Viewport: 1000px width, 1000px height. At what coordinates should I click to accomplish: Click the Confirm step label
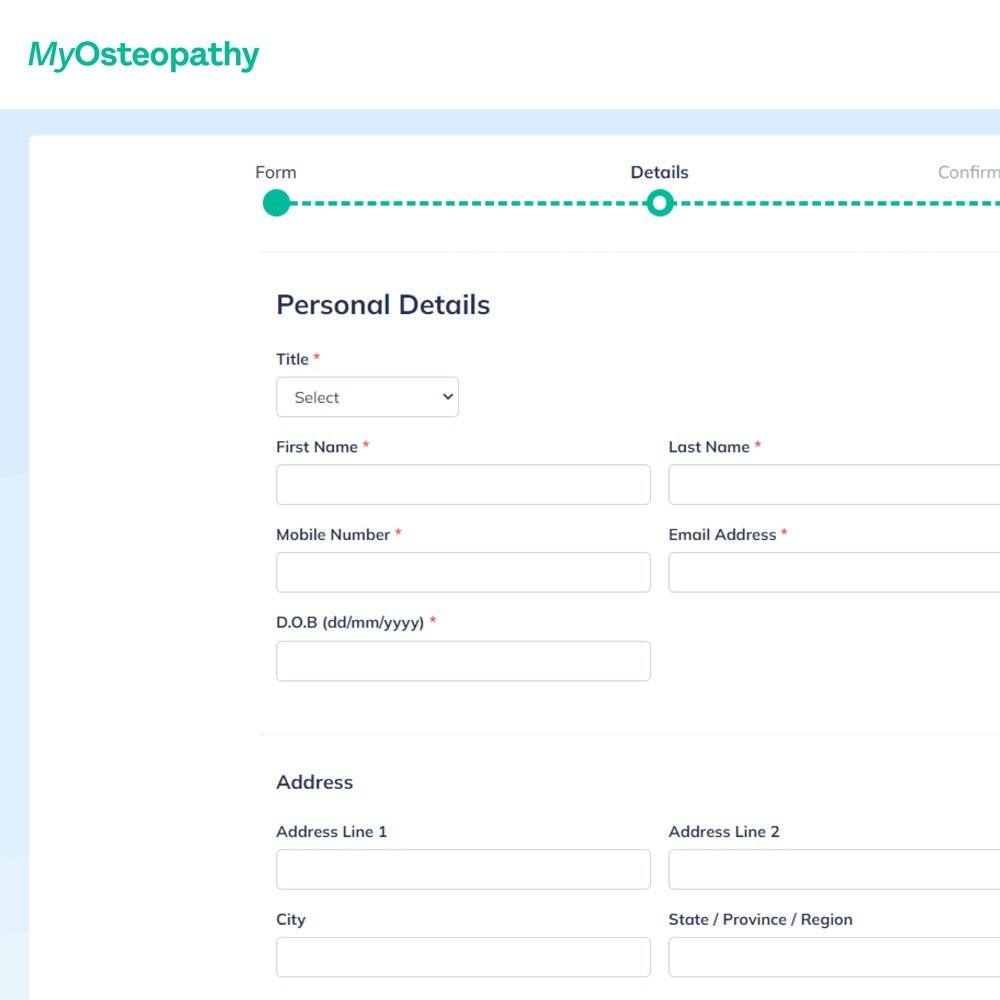[968, 172]
